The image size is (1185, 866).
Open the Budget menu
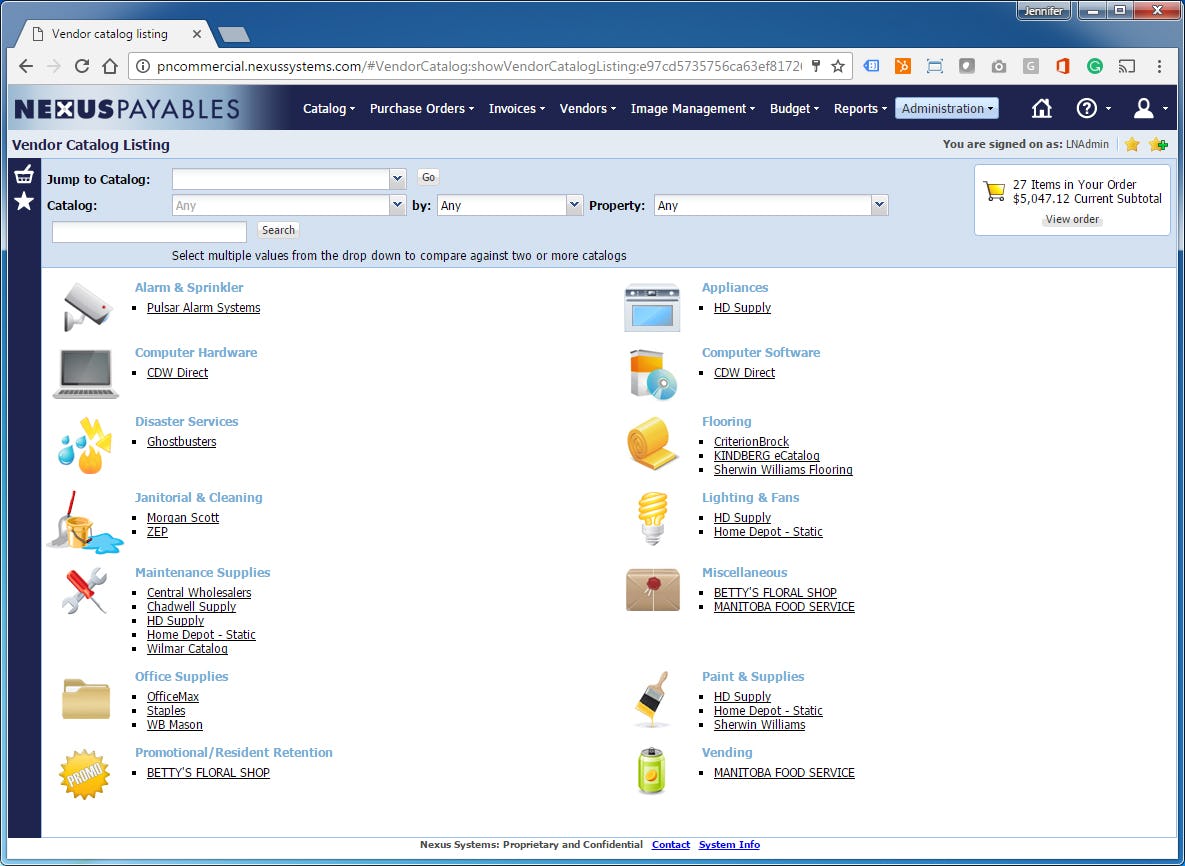tap(794, 108)
